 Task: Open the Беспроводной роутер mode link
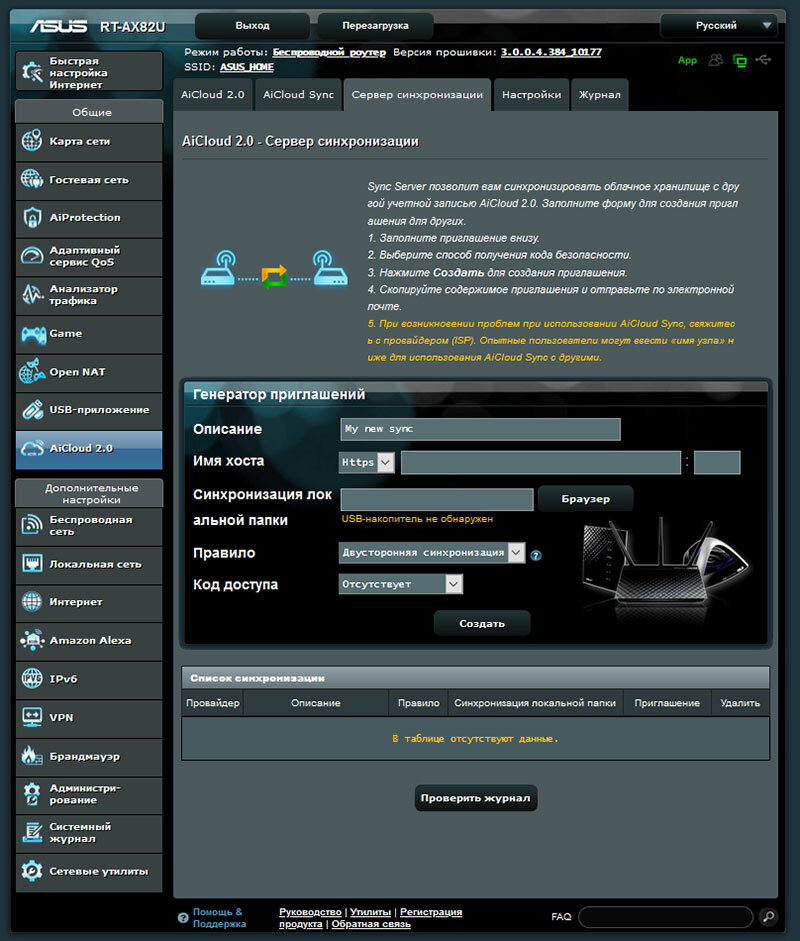[329, 52]
